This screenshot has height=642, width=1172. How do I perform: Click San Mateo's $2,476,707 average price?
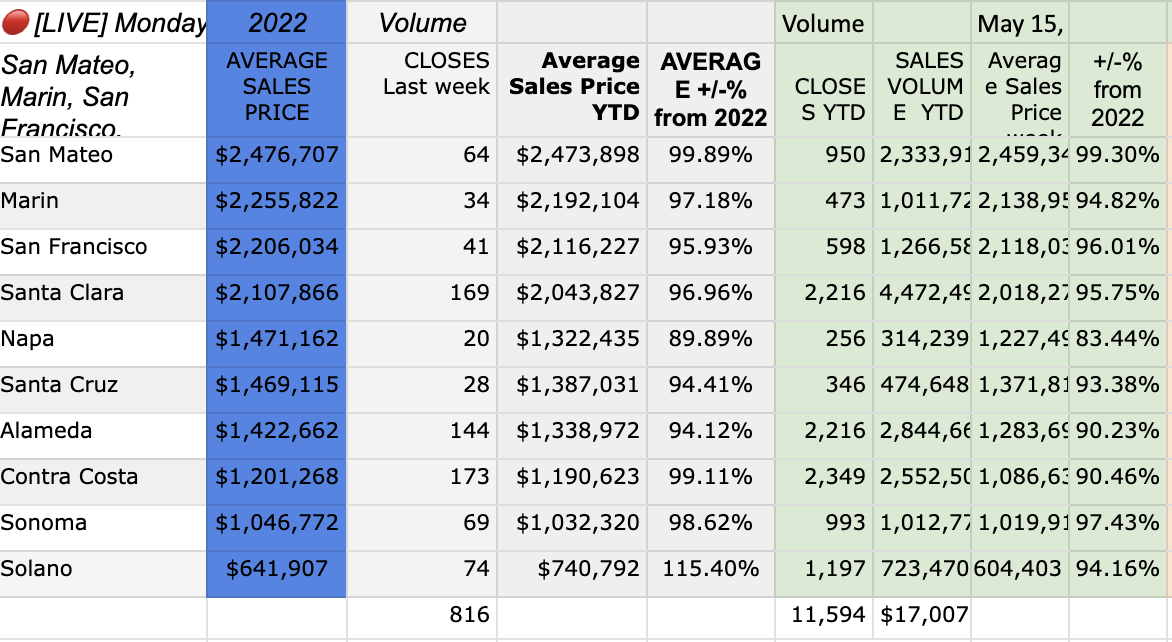coord(277,159)
